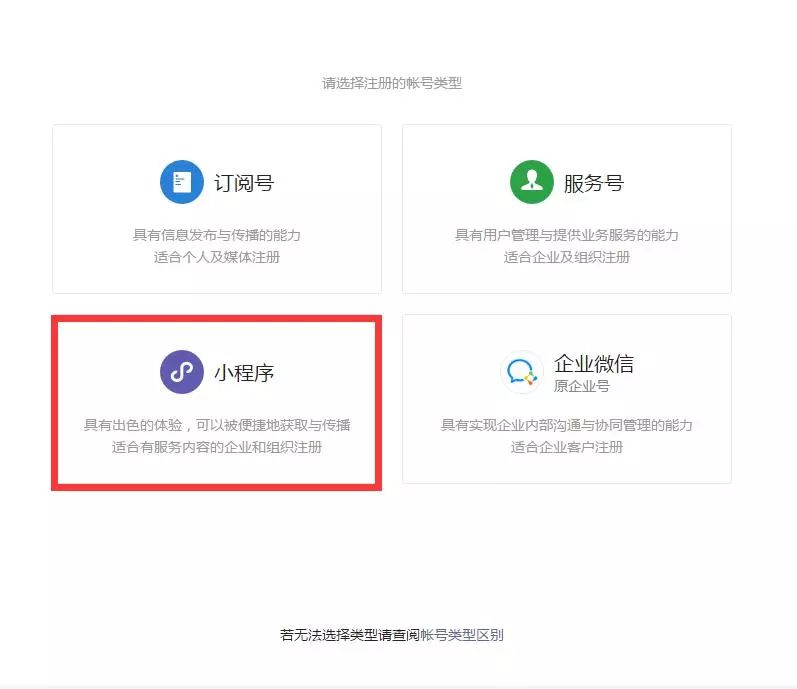Image resolution: width=797 pixels, height=689 pixels.
Task: Click the blue 订阅号 document icon
Action: [181, 182]
